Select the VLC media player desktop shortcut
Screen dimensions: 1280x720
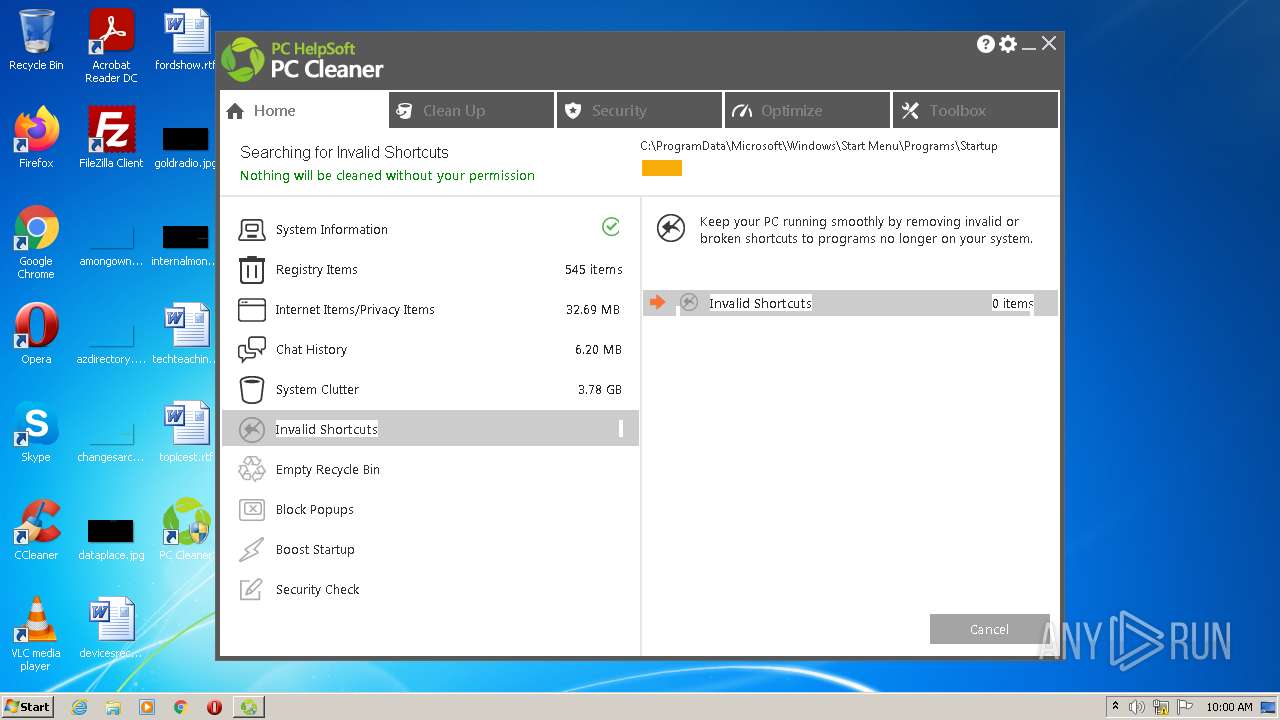(x=36, y=634)
